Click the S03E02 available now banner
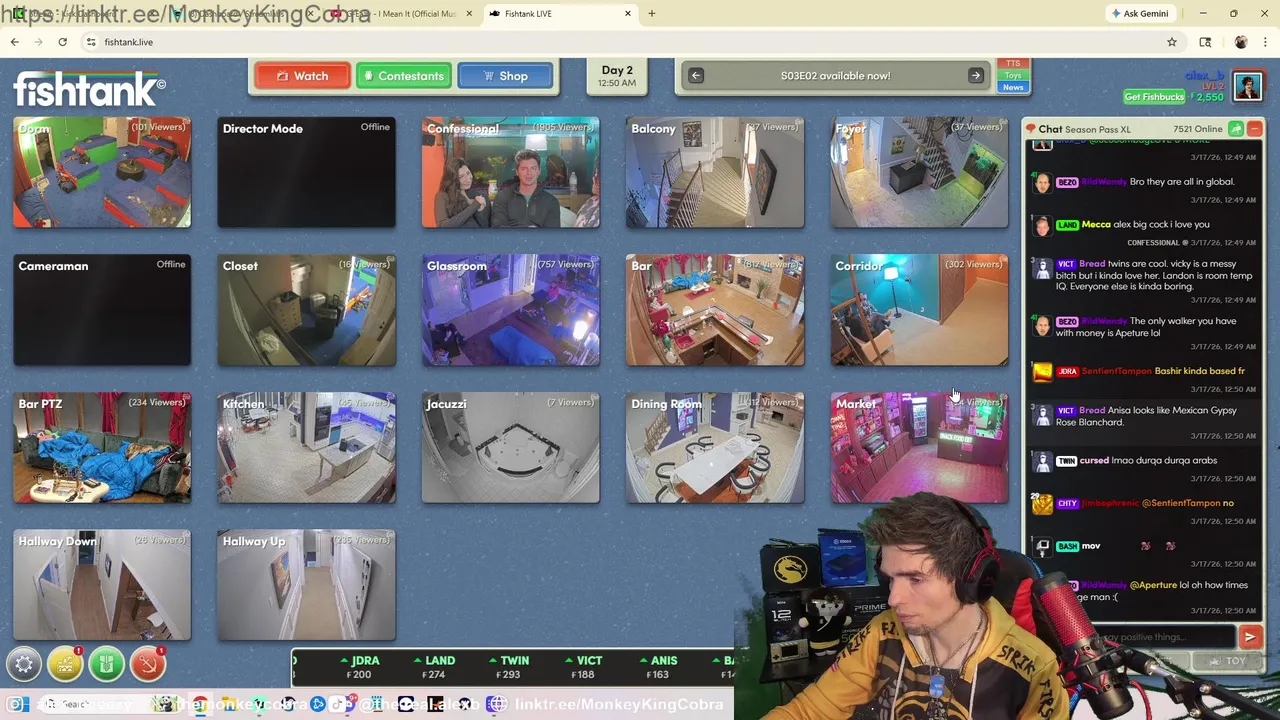The width and height of the screenshot is (1280, 720). pos(835,76)
